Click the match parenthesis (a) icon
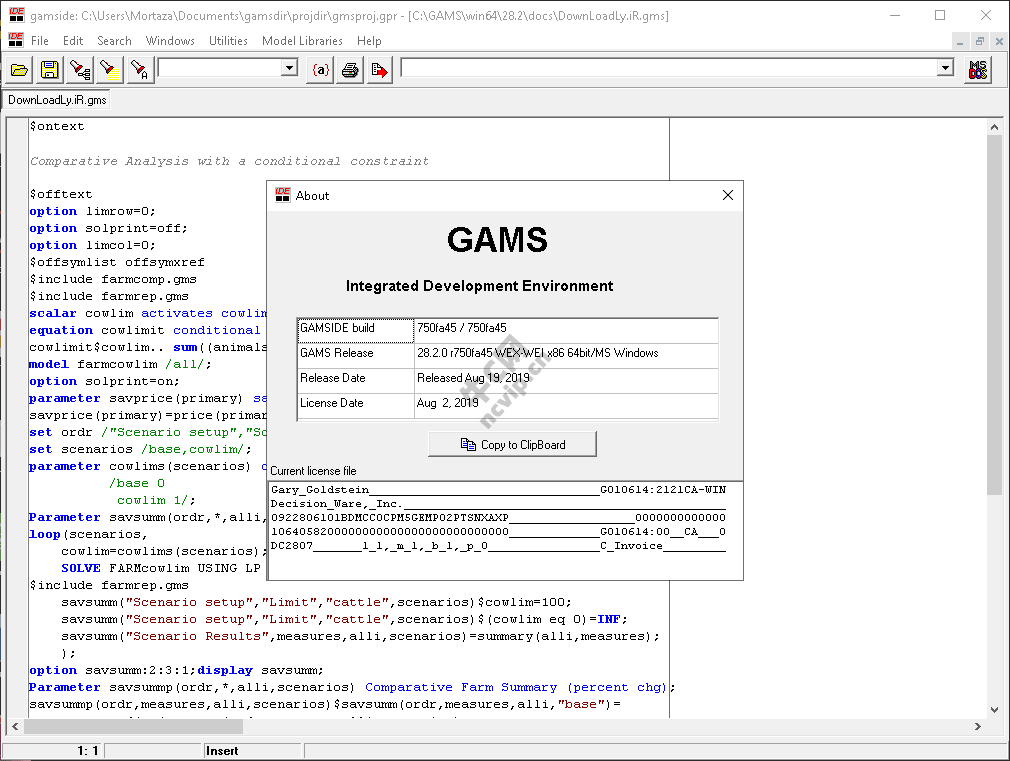The width and height of the screenshot is (1010, 761). (x=320, y=70)
